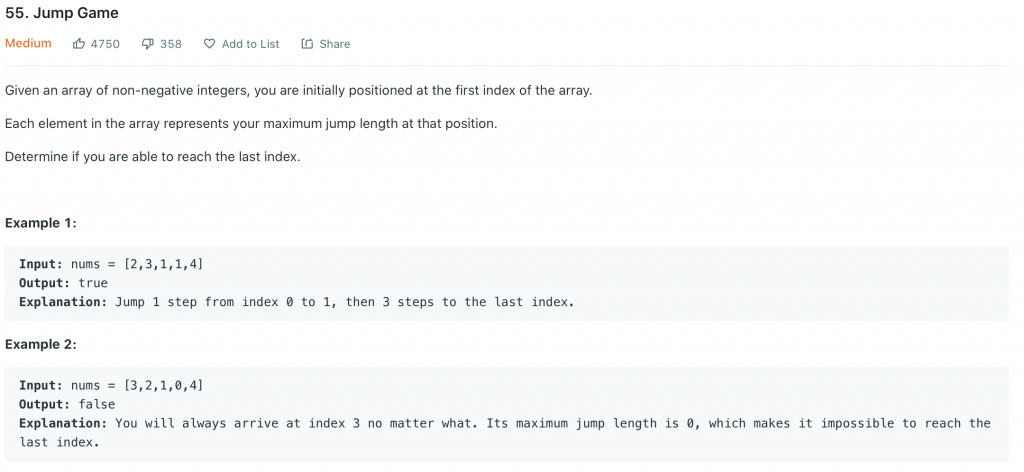
Task: Click the Medium difficulty label
Action: click(x=28, y=44)
